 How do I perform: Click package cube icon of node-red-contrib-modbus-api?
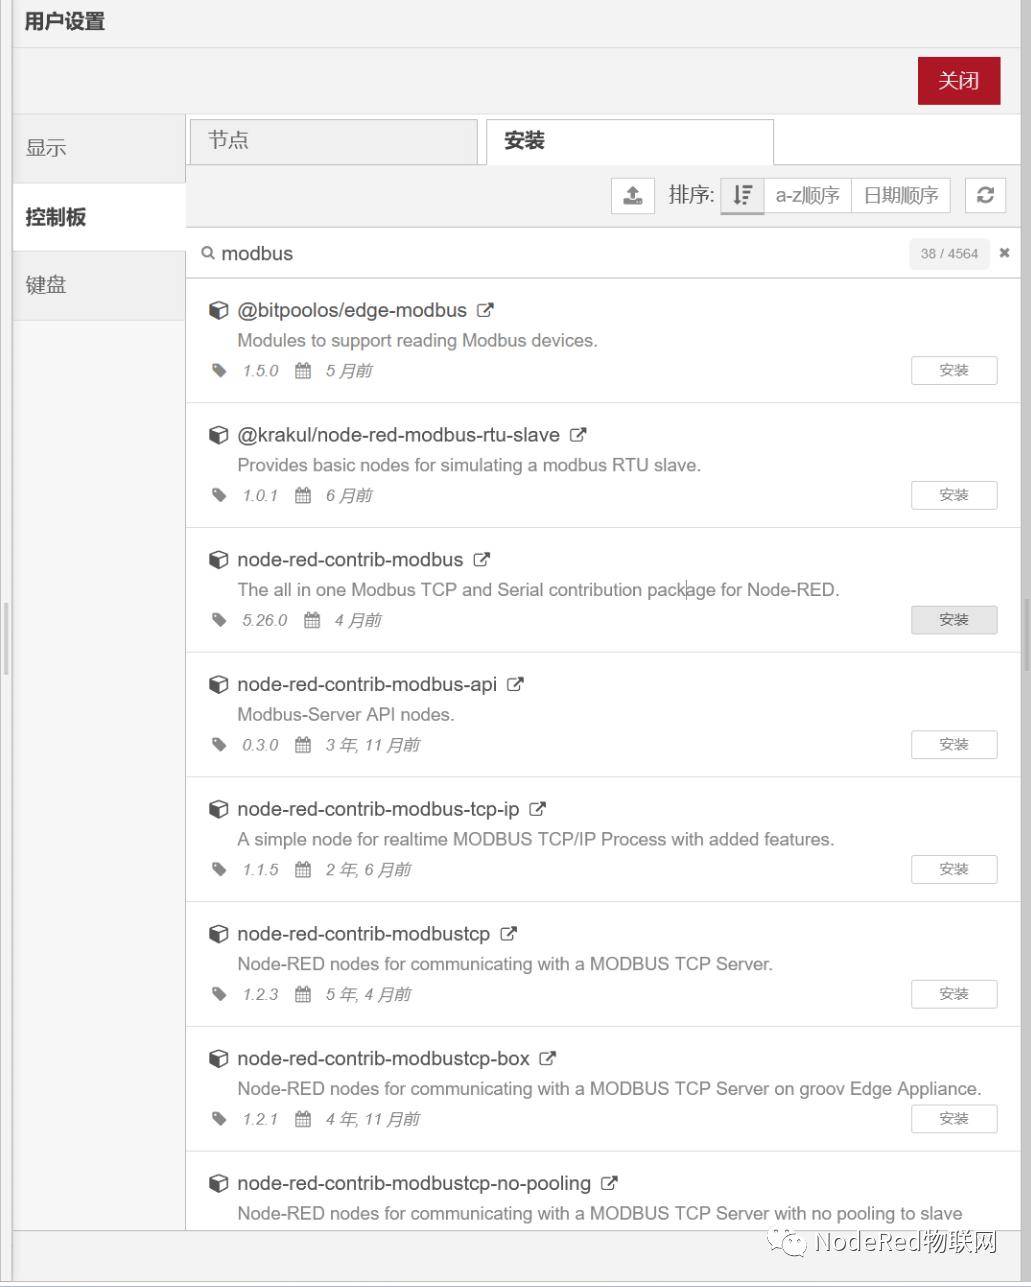[x=218, y=685]
